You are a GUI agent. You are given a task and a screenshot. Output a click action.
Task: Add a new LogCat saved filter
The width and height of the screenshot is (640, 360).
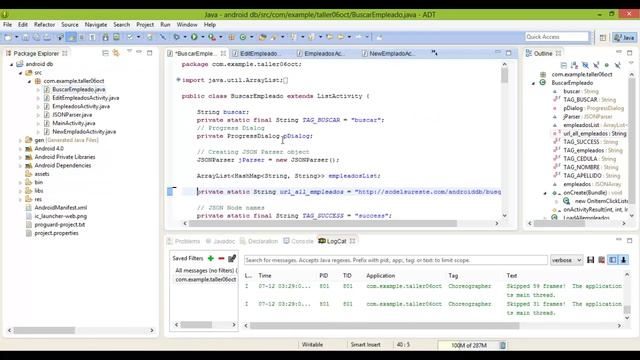tap(211, 258)
